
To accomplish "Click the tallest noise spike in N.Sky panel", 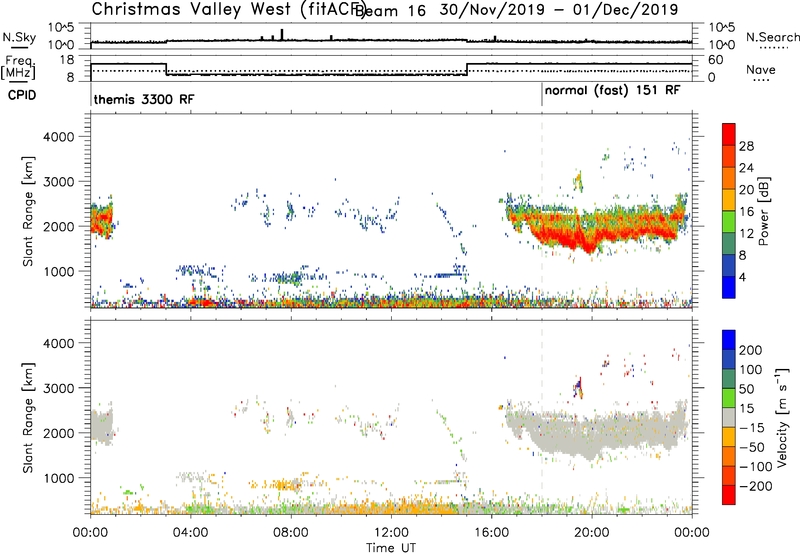I will (282, 34).
